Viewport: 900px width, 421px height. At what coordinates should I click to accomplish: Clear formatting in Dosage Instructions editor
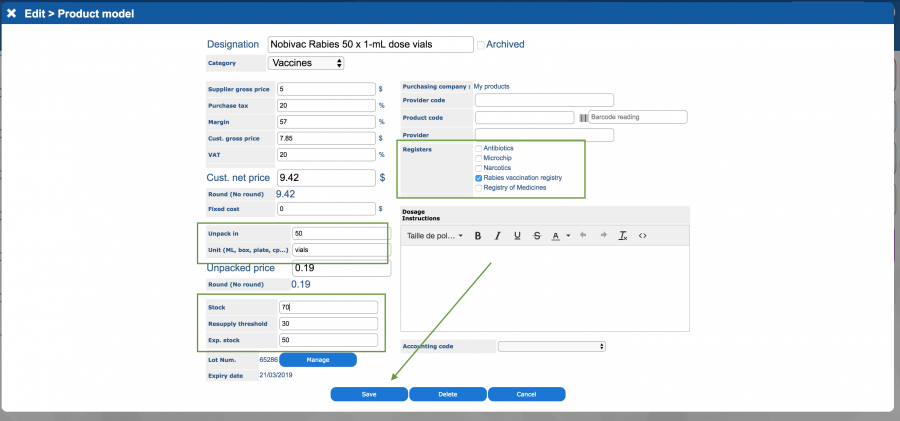coord(623,235)
